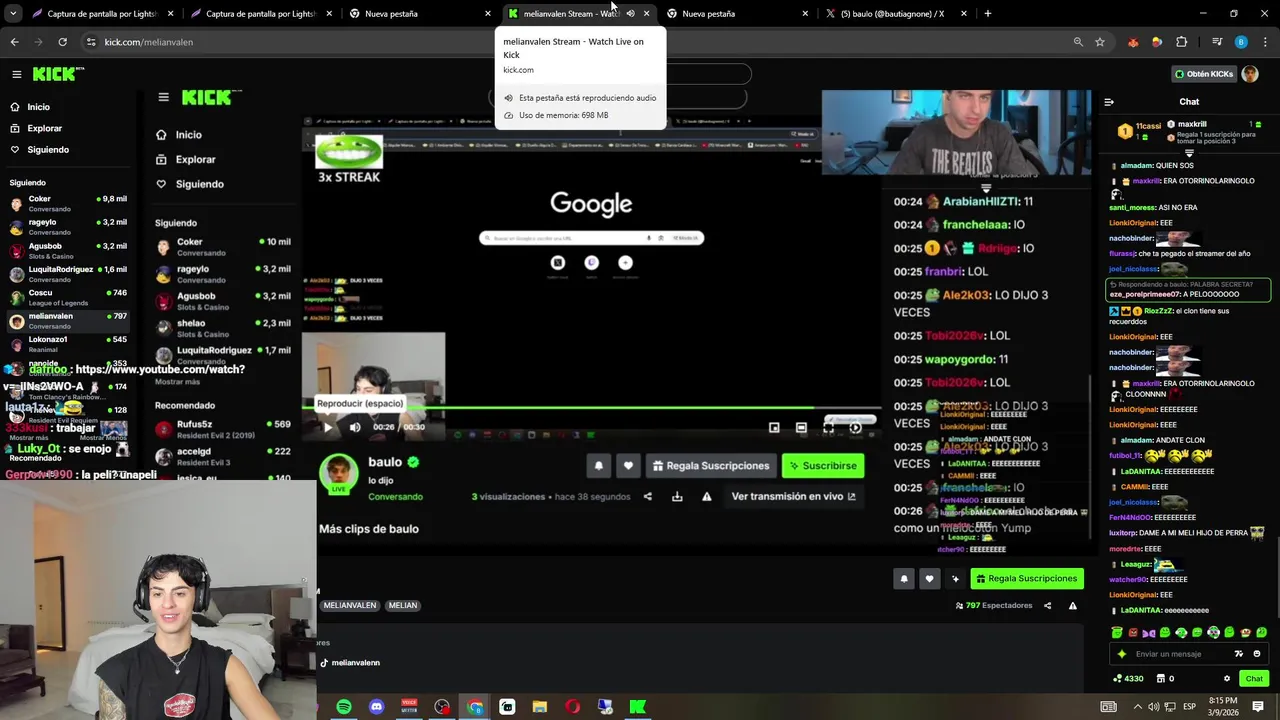Open the browser profile avatar menu
The image size is (1280, 720).
point(1241,42)
